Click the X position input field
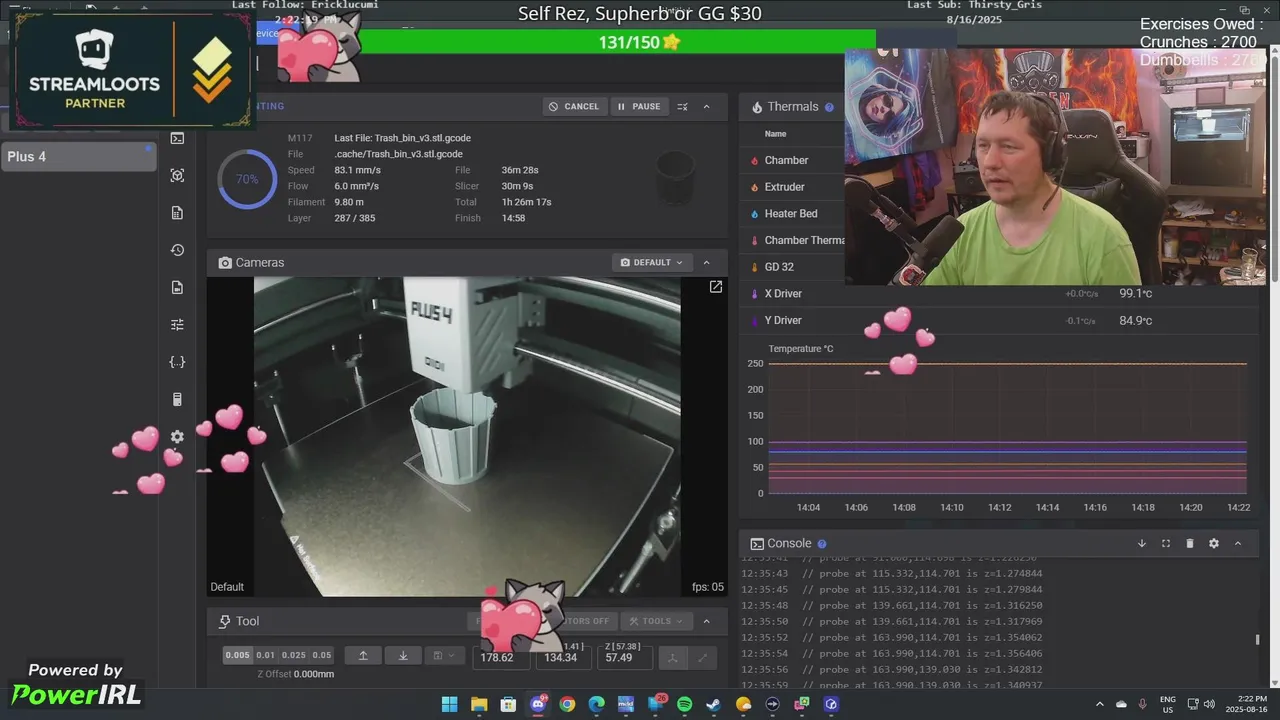Screen dimensions: 1280x720 [501, 657]
